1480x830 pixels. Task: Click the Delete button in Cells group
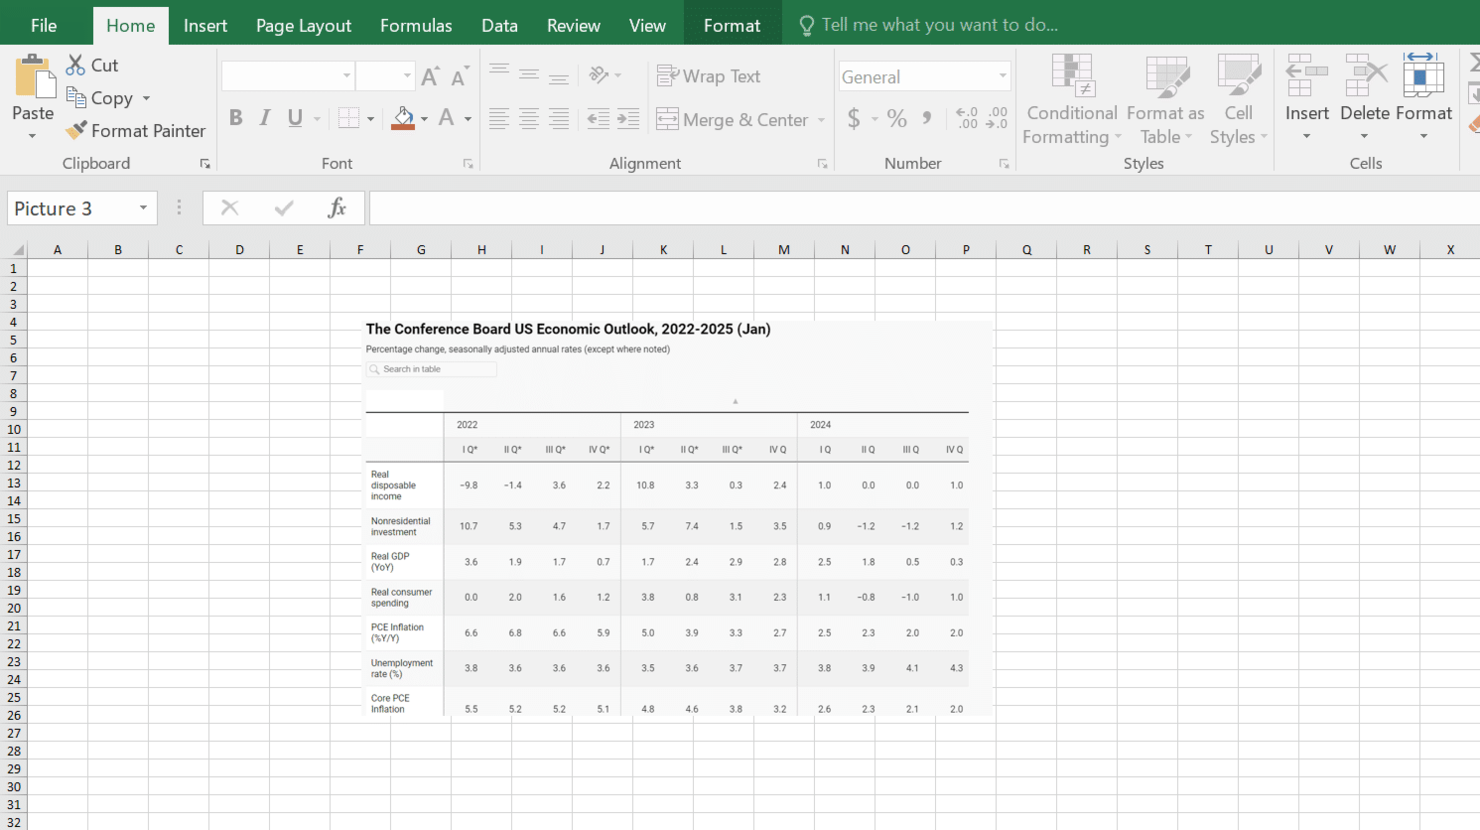tap(1364, 95)
